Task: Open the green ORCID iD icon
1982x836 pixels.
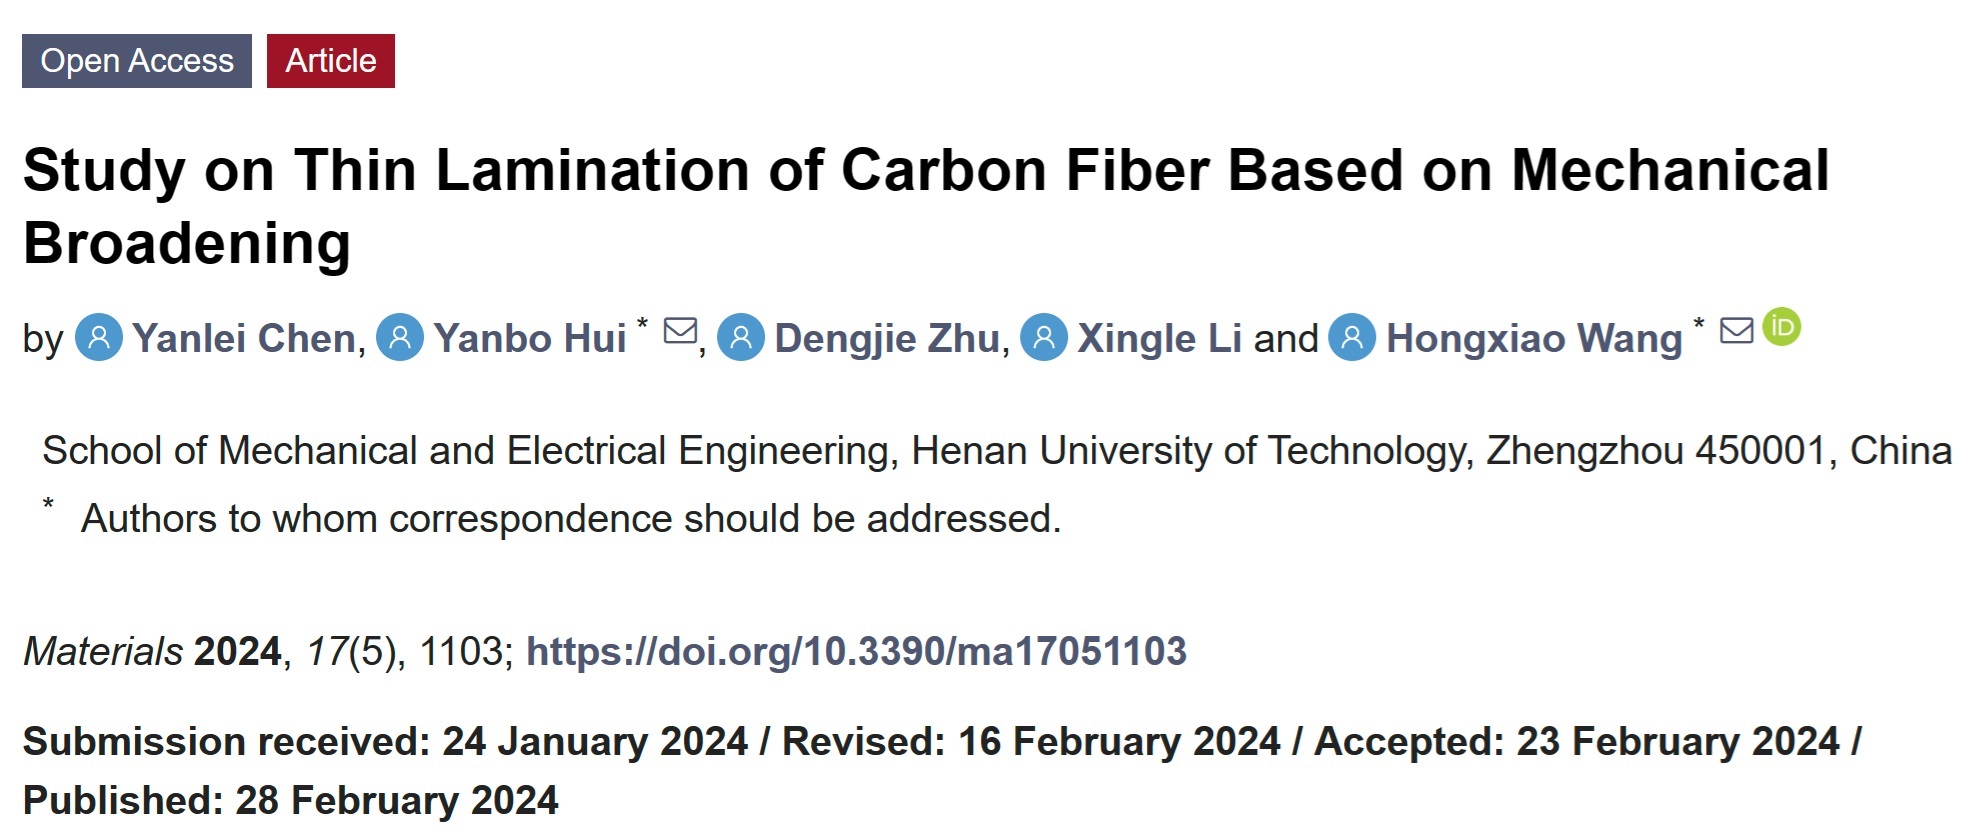Action: (x=1781, y=327)
